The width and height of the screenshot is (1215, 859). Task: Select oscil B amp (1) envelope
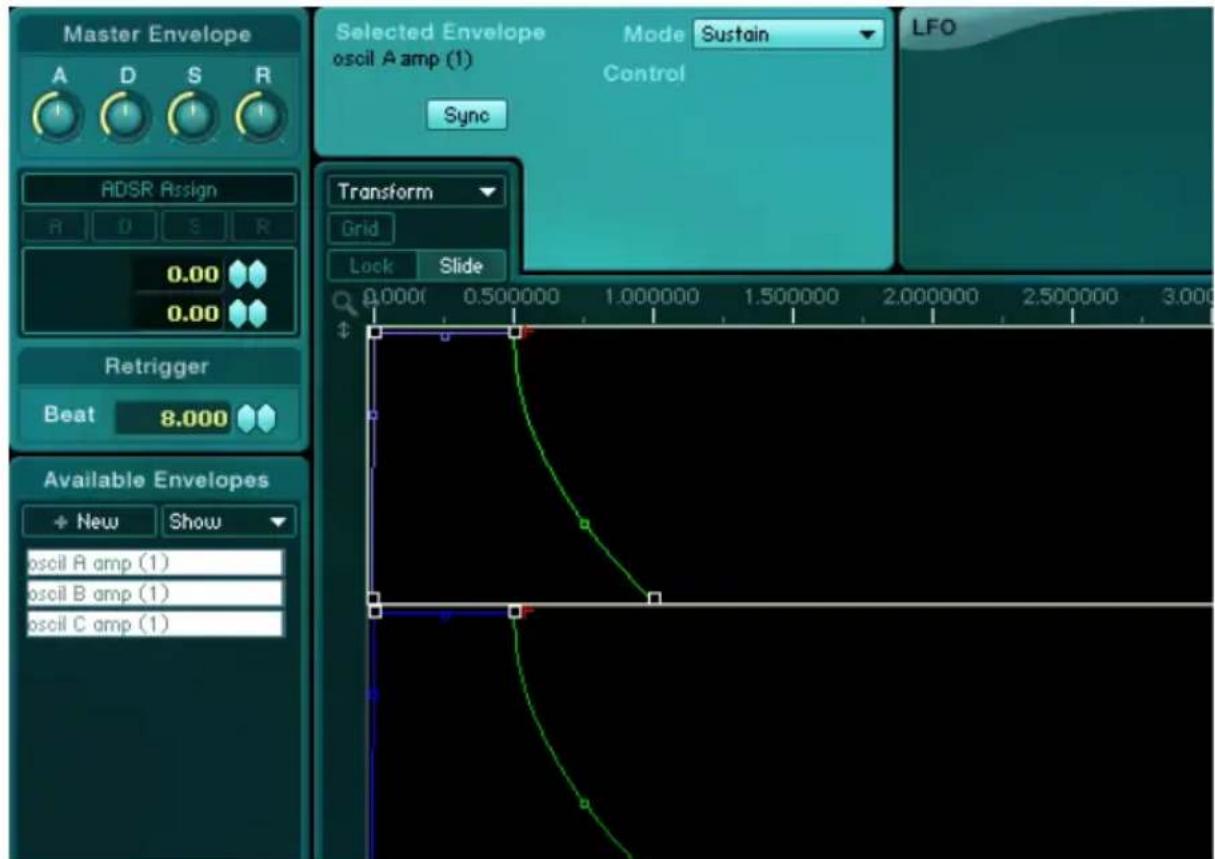(x=155, y=593)
